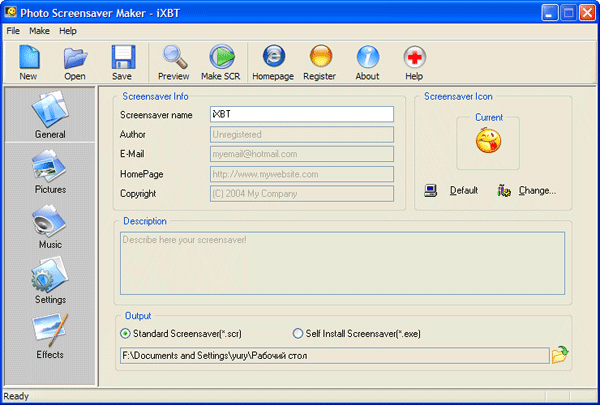Click the output path field
Screen dimensions: 600x405
point(335,356)
